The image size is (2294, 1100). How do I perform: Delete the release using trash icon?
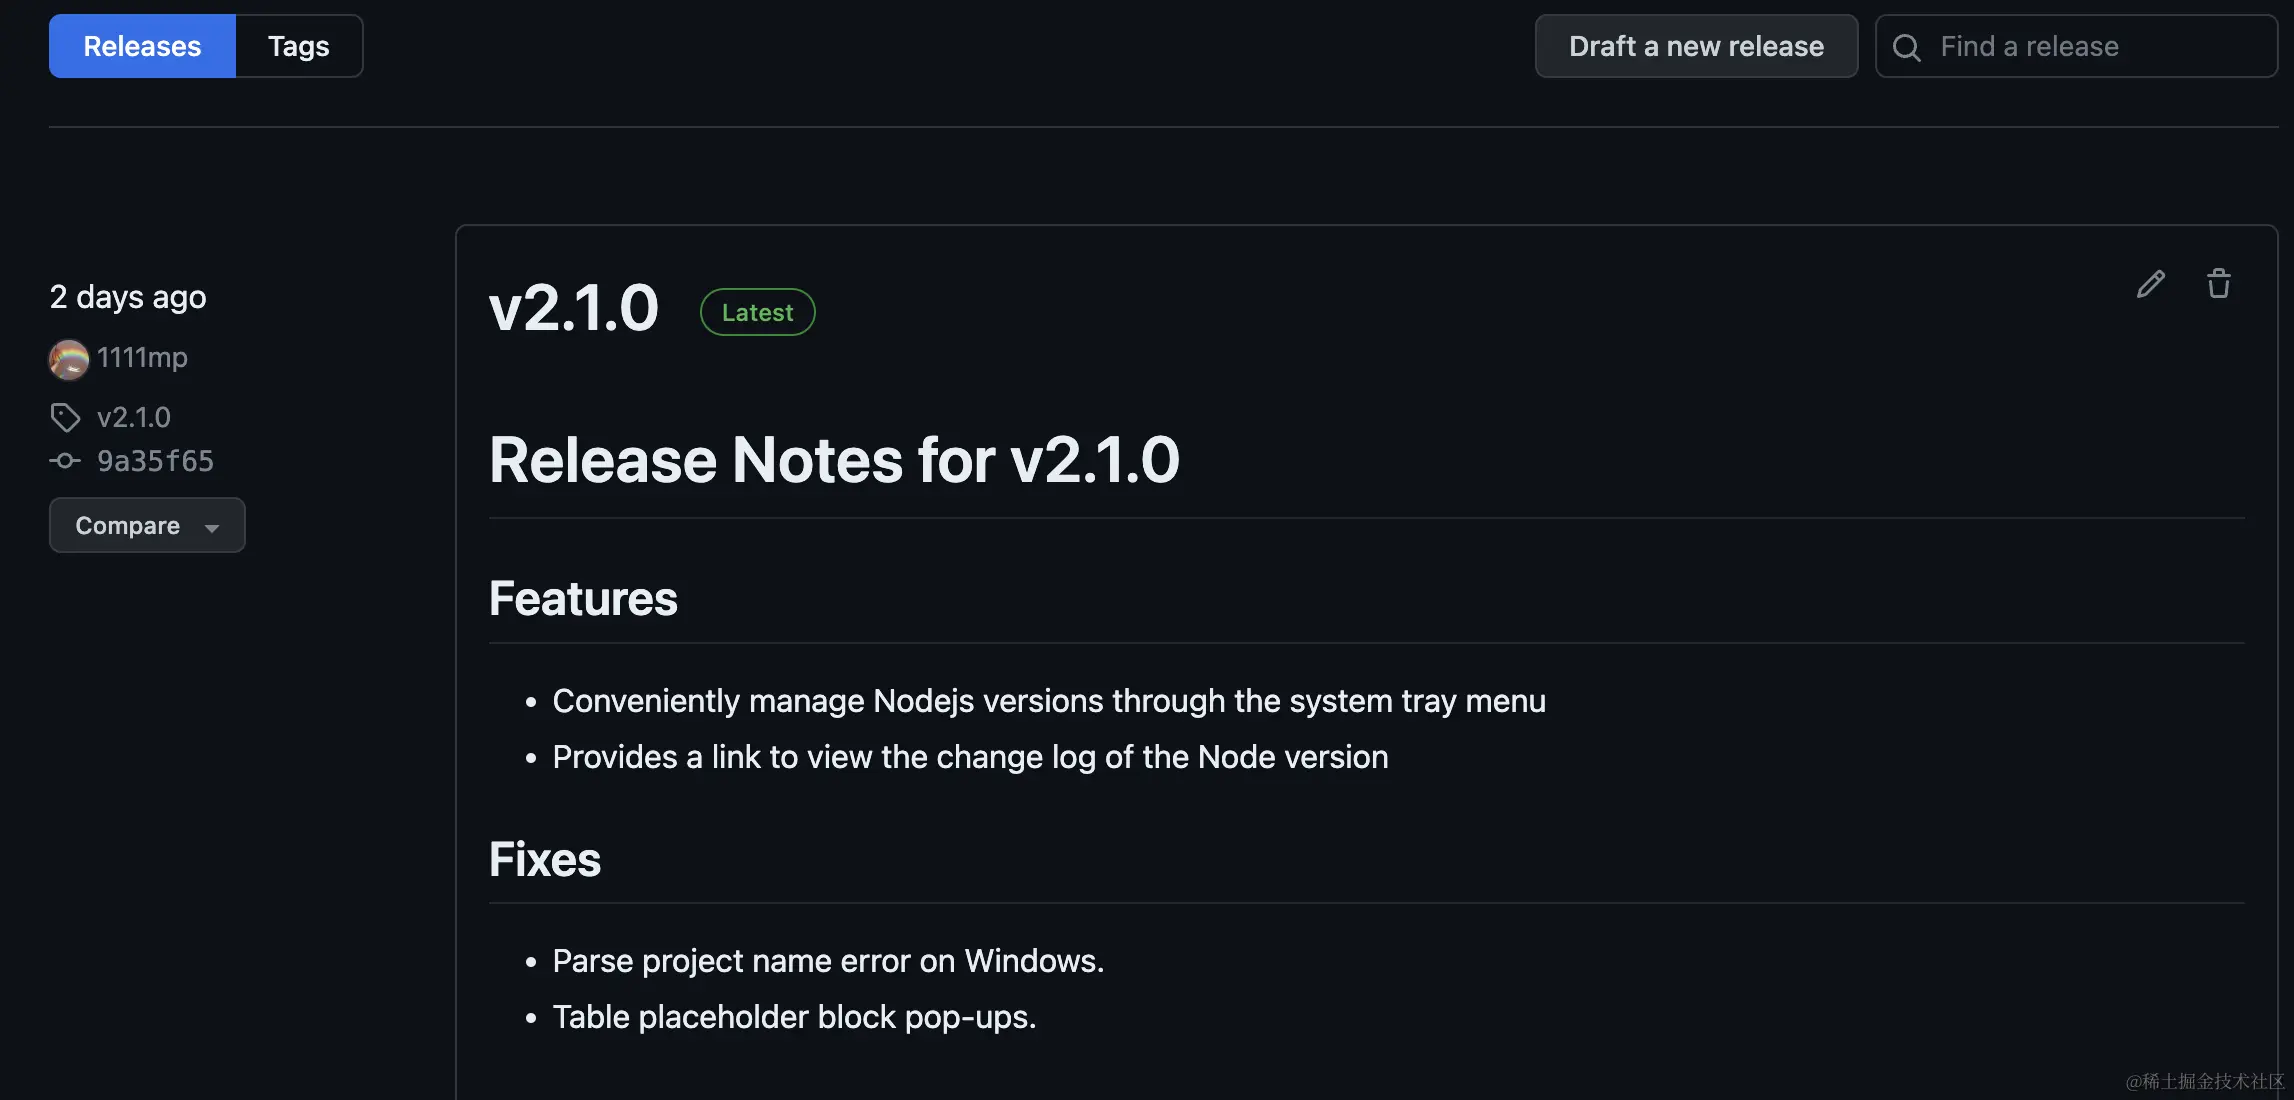coord(2219,284)
